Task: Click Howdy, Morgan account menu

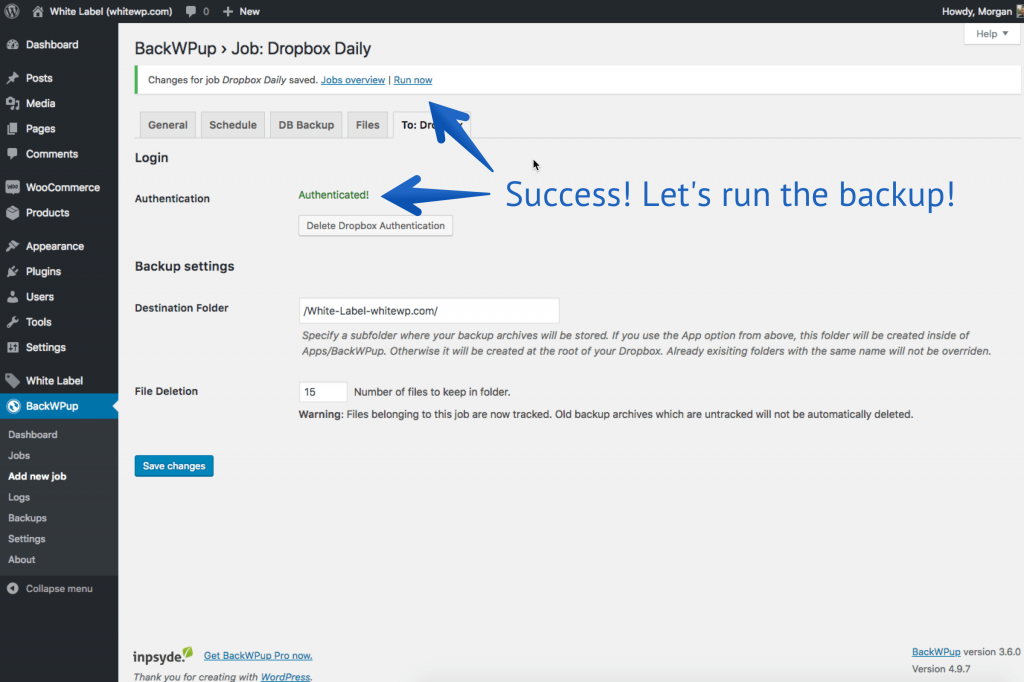Action: 982,11
